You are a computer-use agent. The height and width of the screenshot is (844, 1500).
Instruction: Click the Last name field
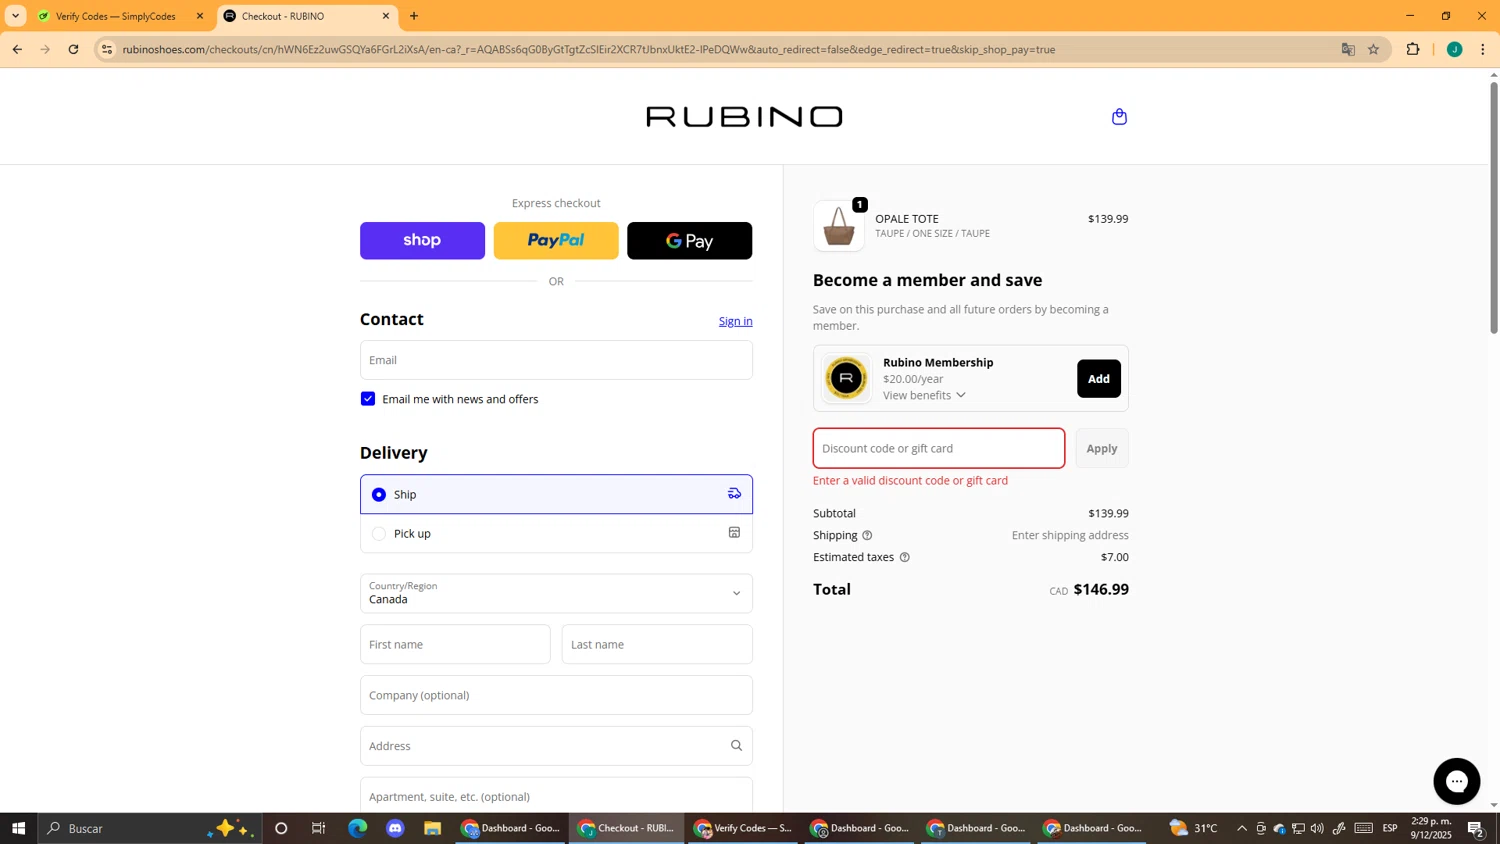coord(657,644)
